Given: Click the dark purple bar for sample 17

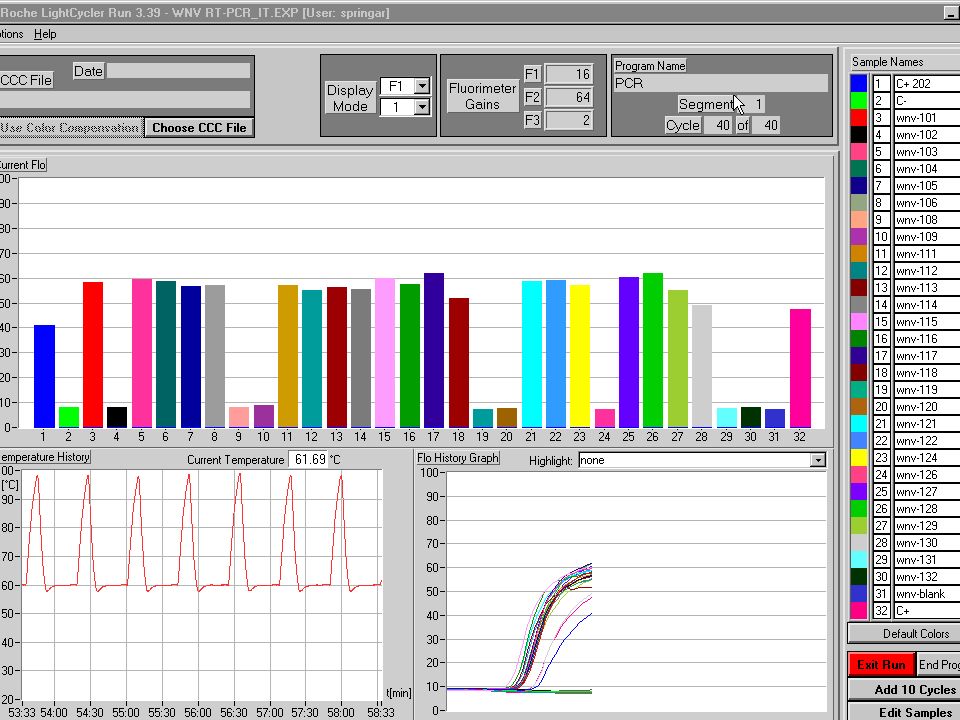Looking at the screenshot, I should coord(433,350).
